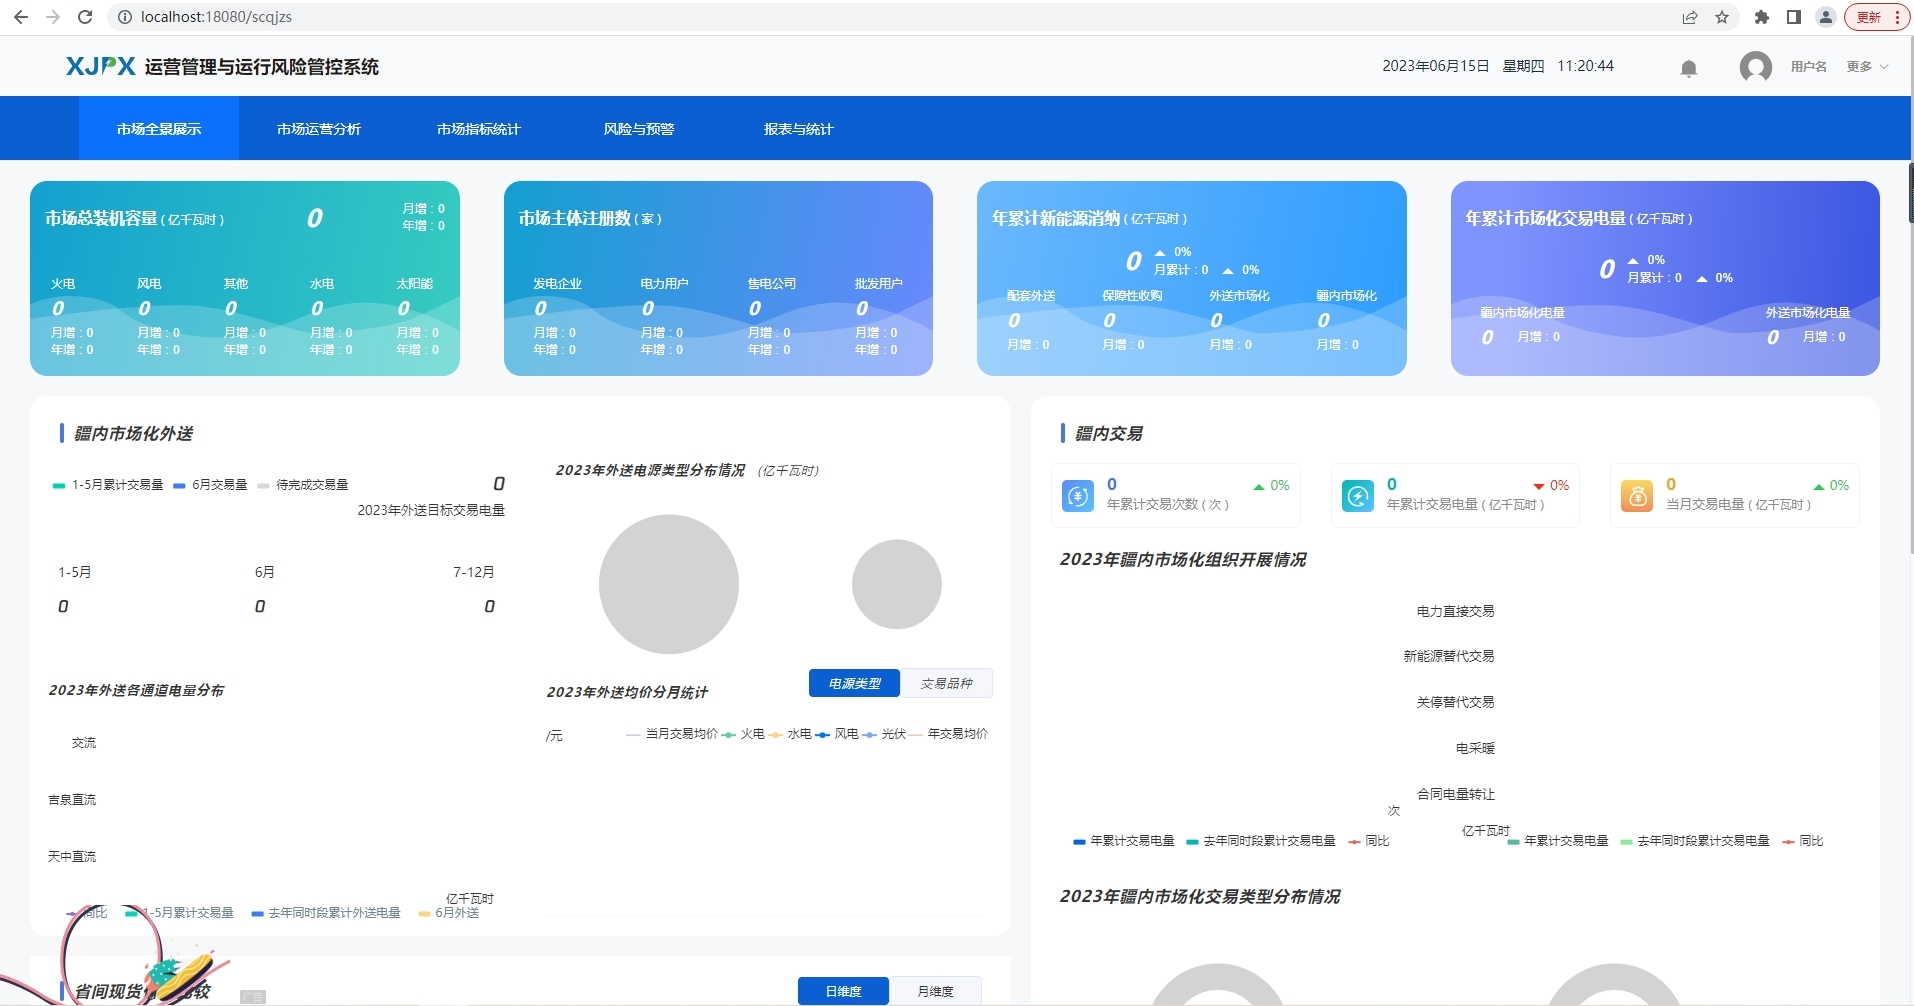The width and height of the screenshot is (1914, 1006).
Task: Switch to the 市场运营分析 tab
Action: point(319,129)
